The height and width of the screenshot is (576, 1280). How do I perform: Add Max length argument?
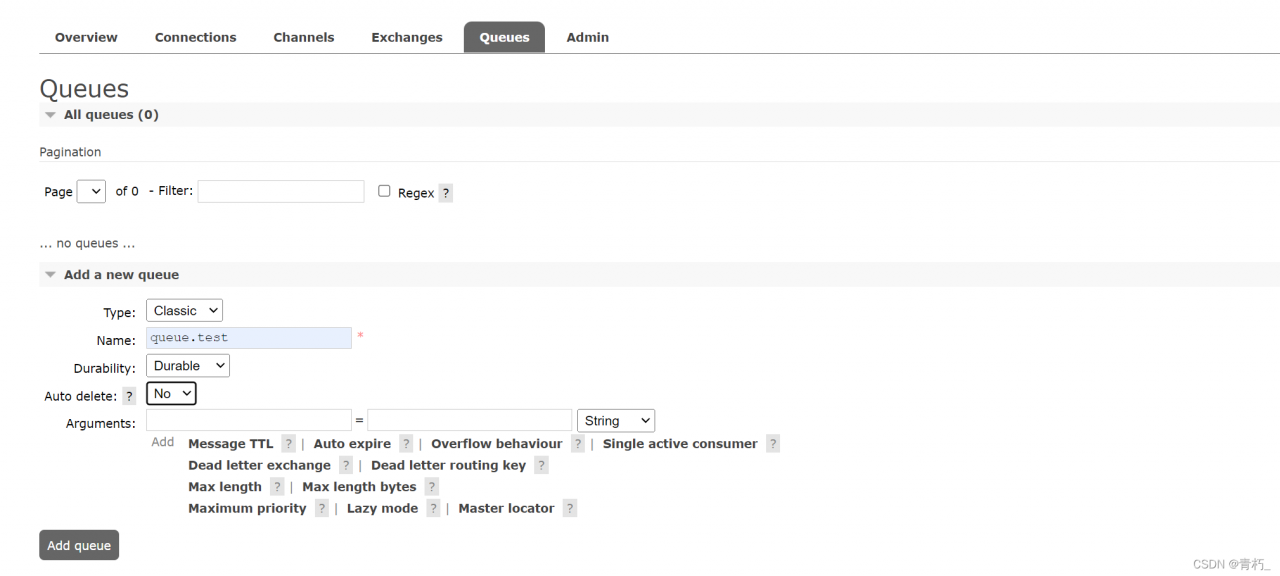(225, 487)
